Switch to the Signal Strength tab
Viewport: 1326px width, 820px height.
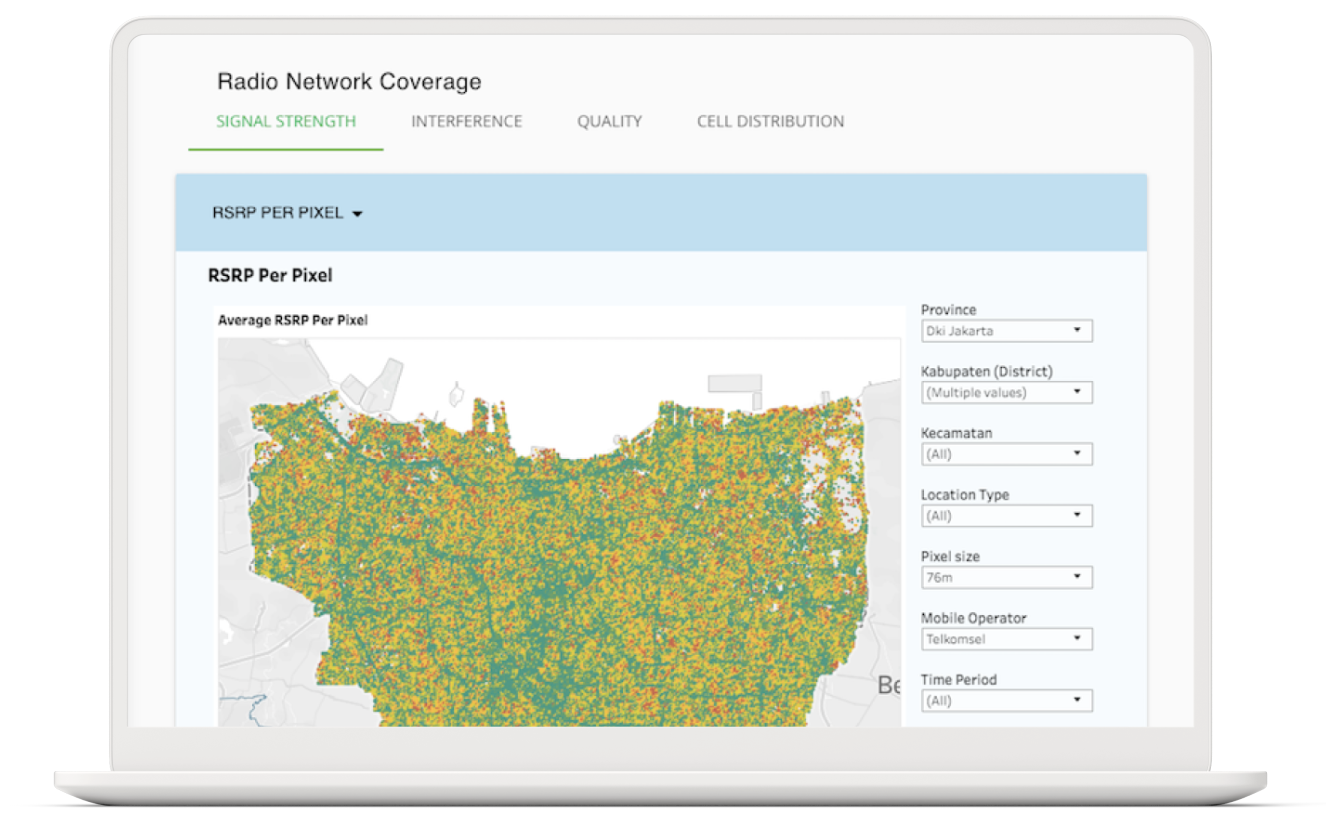tap(286, 121)
